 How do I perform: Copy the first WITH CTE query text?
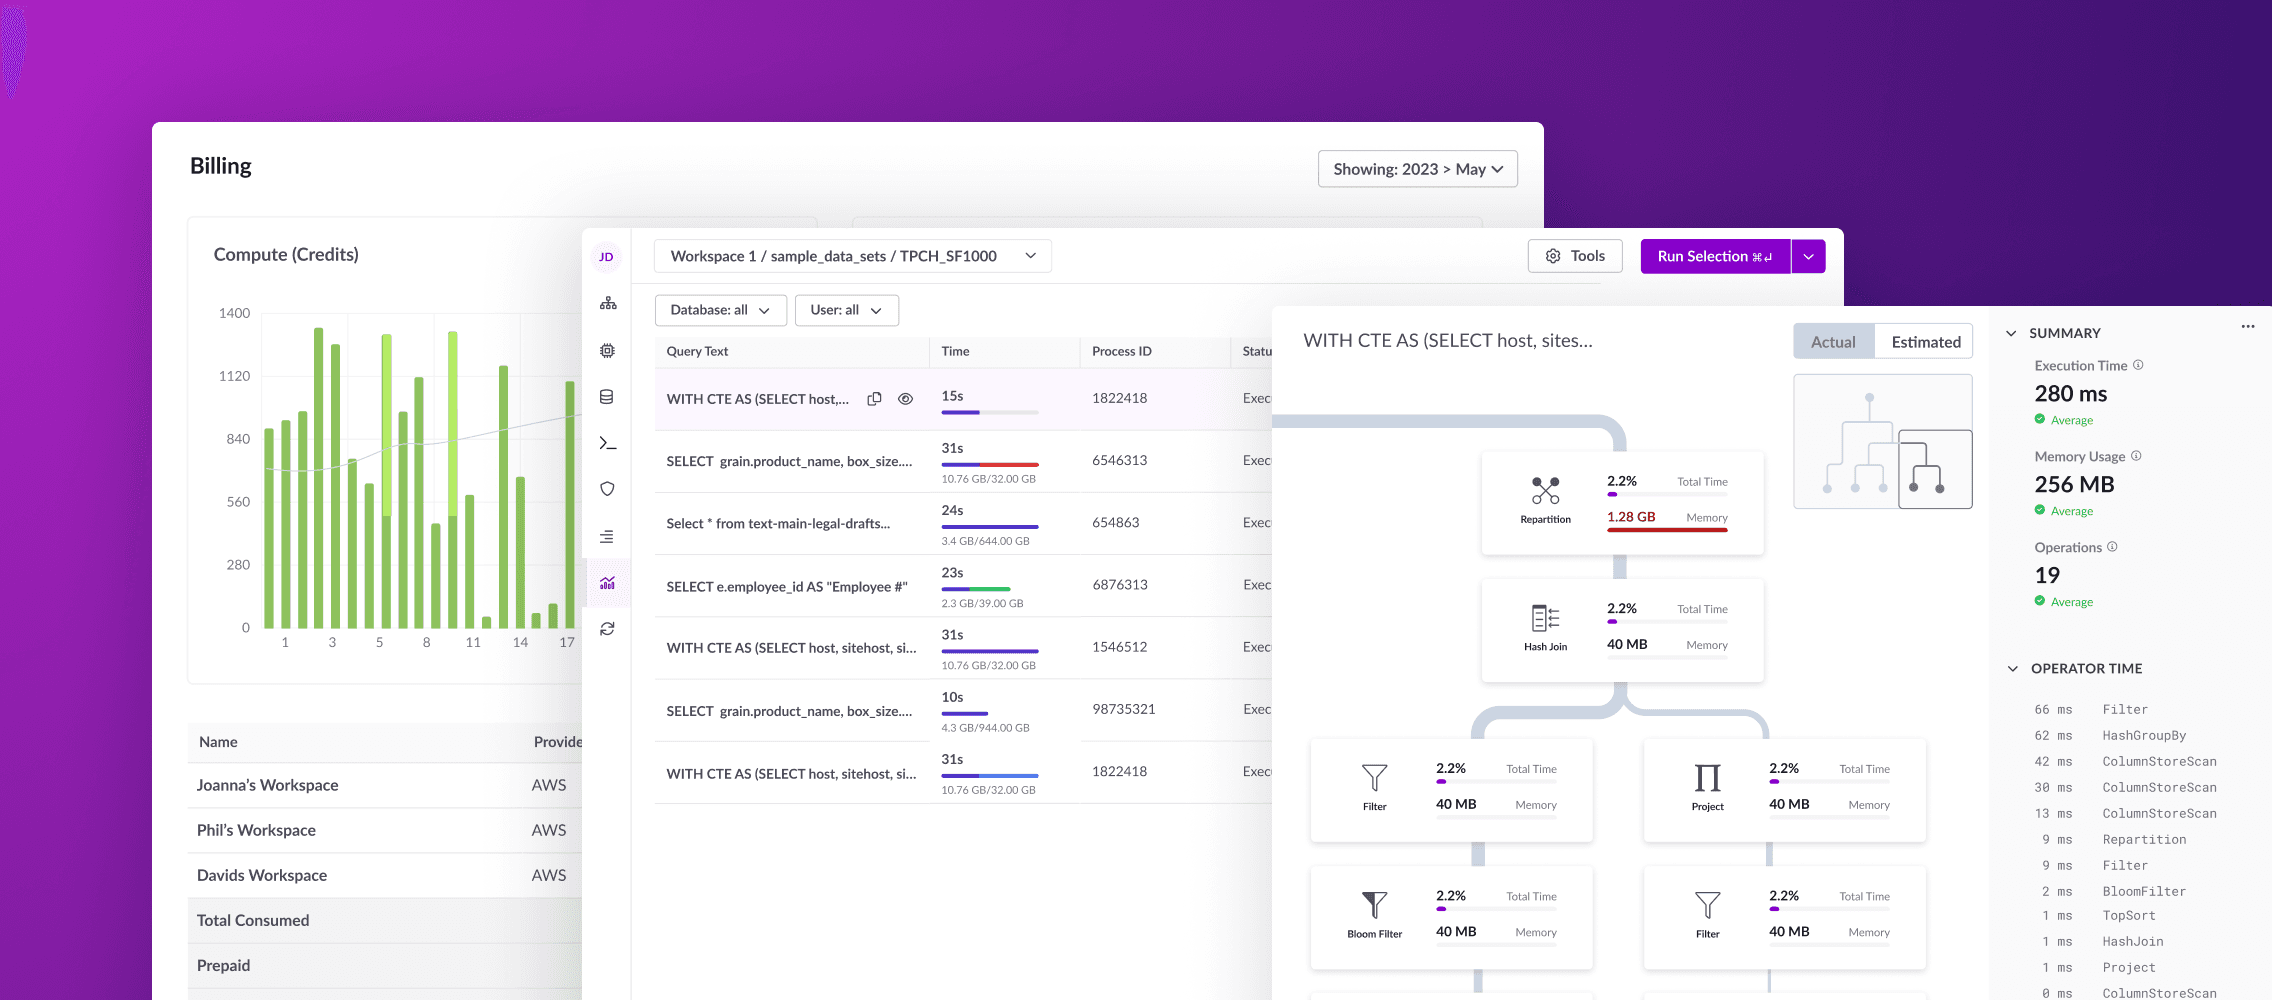(x=874, y=399)
